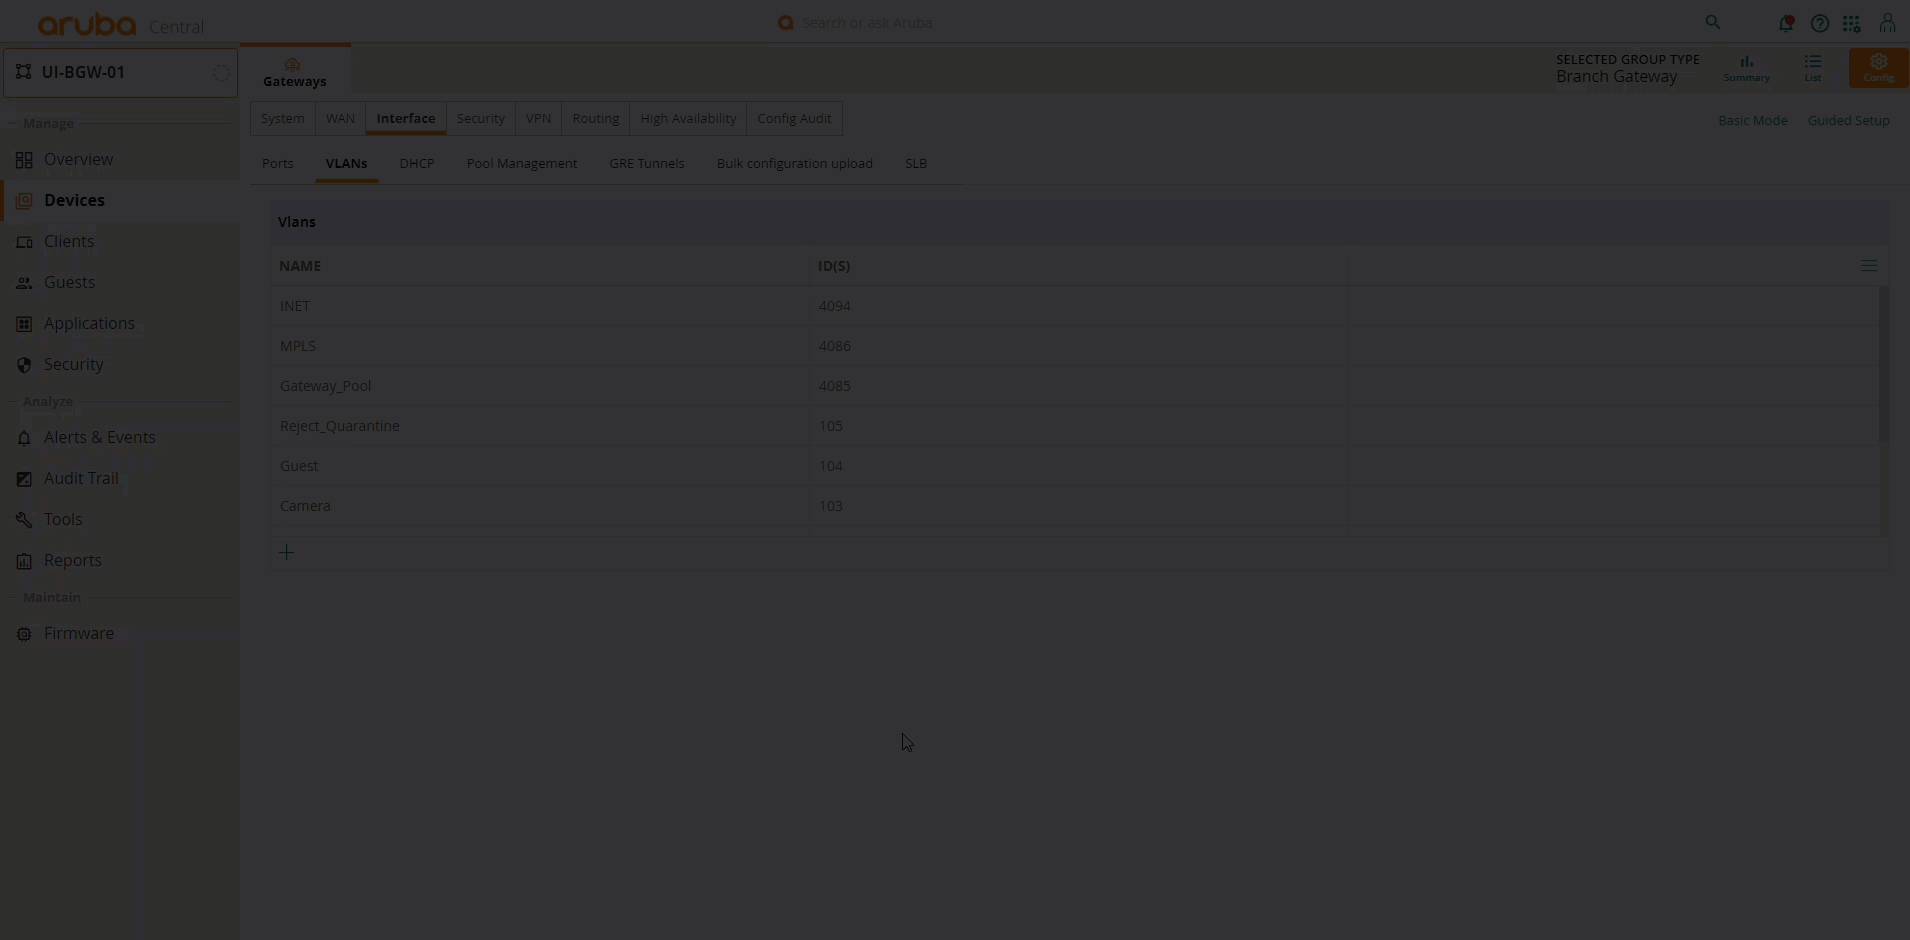Open the VLAN table options menu
The image size is (1910, 940).
[x=1868, y=266]
